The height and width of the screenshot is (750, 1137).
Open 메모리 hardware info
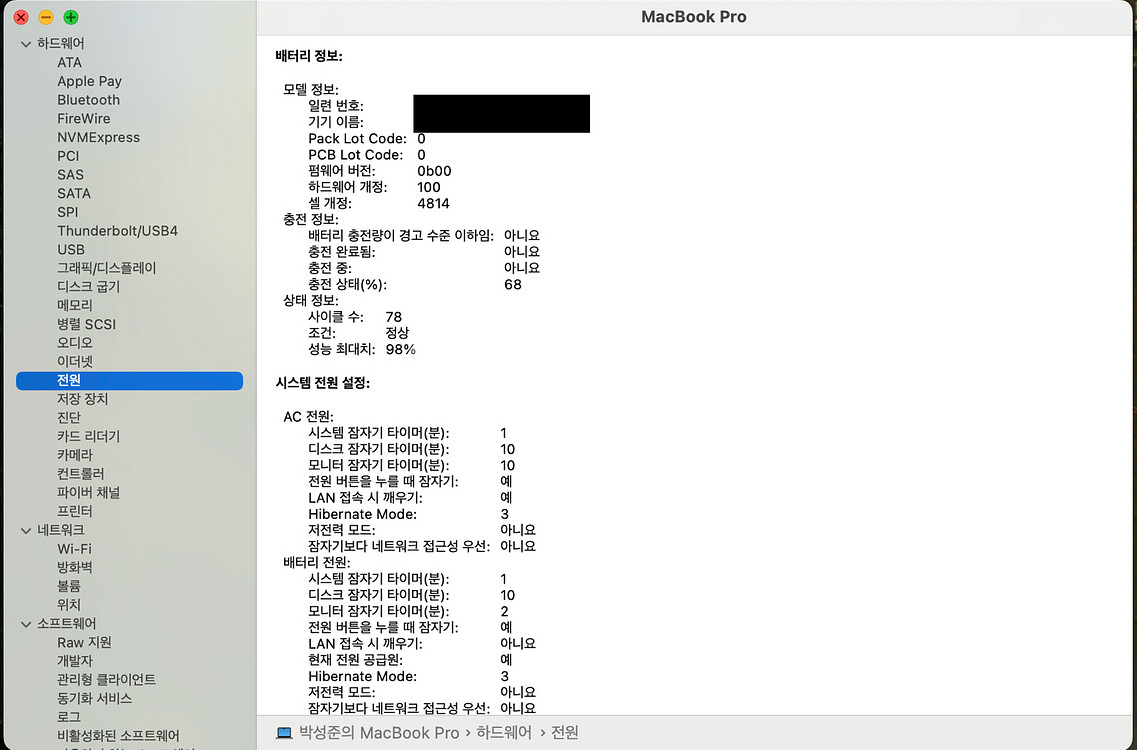click(x=75, y=305)
